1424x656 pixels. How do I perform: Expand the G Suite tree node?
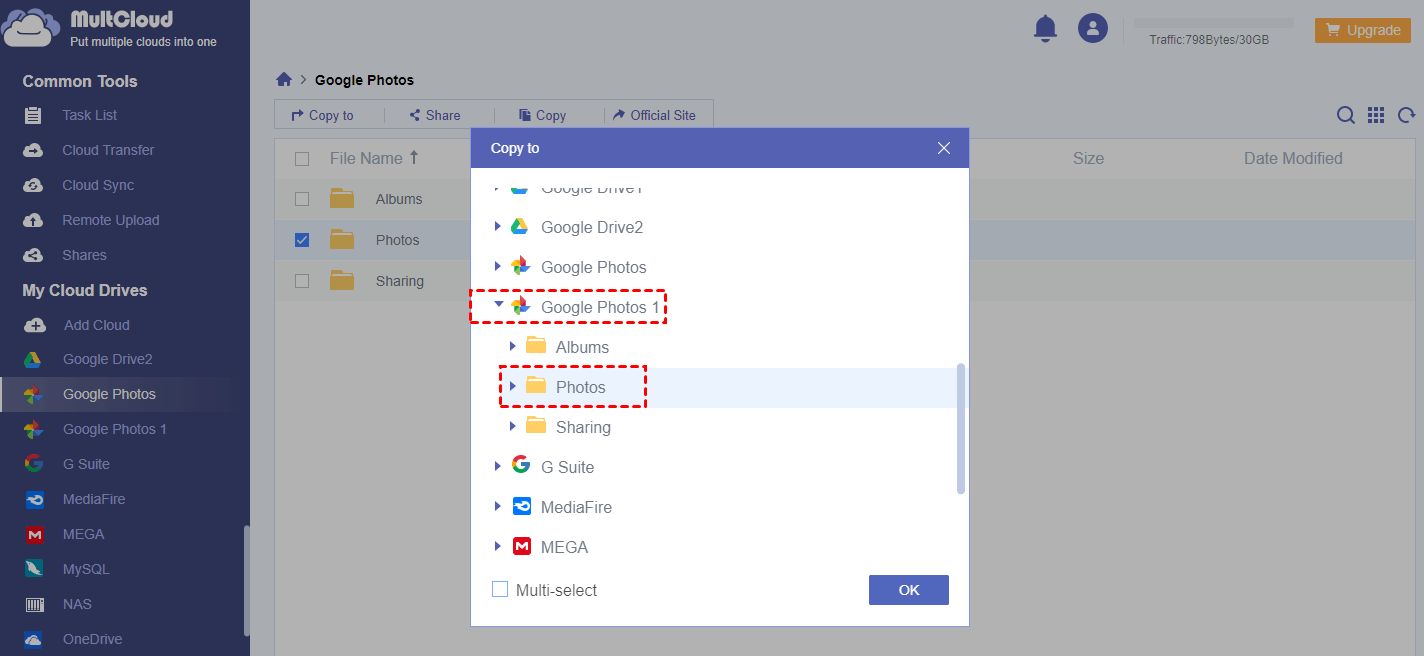[x=498, y=467]
